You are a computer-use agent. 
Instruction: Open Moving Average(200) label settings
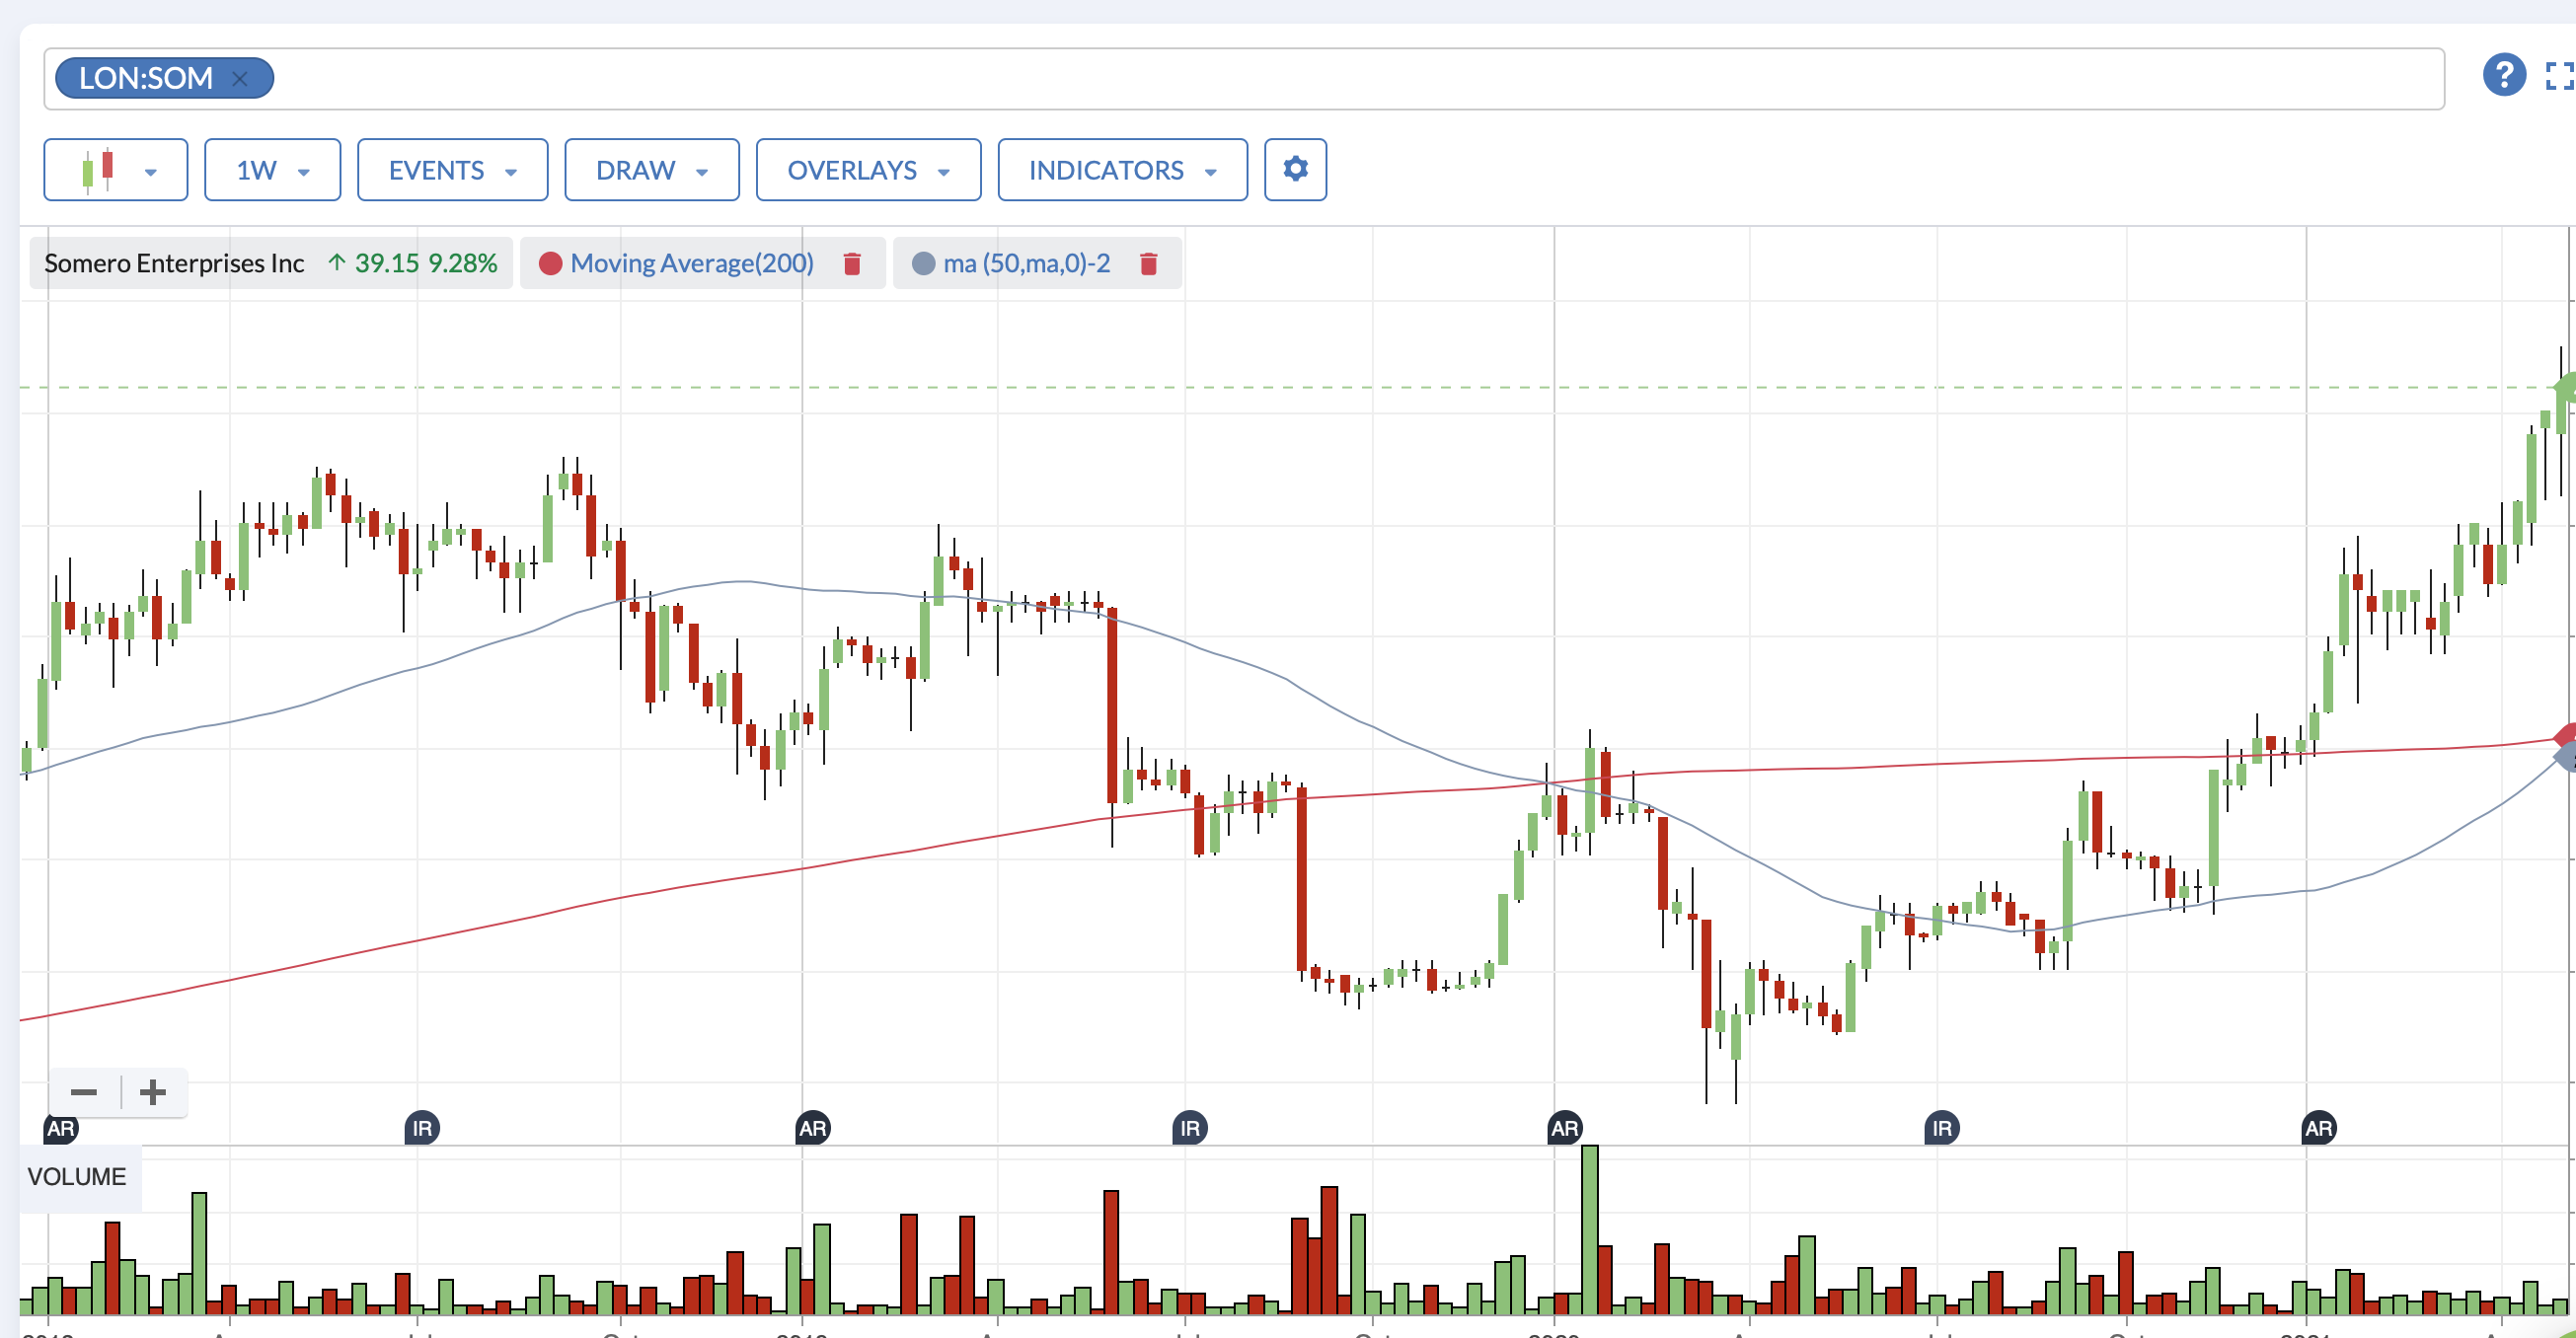pos(692,263)
